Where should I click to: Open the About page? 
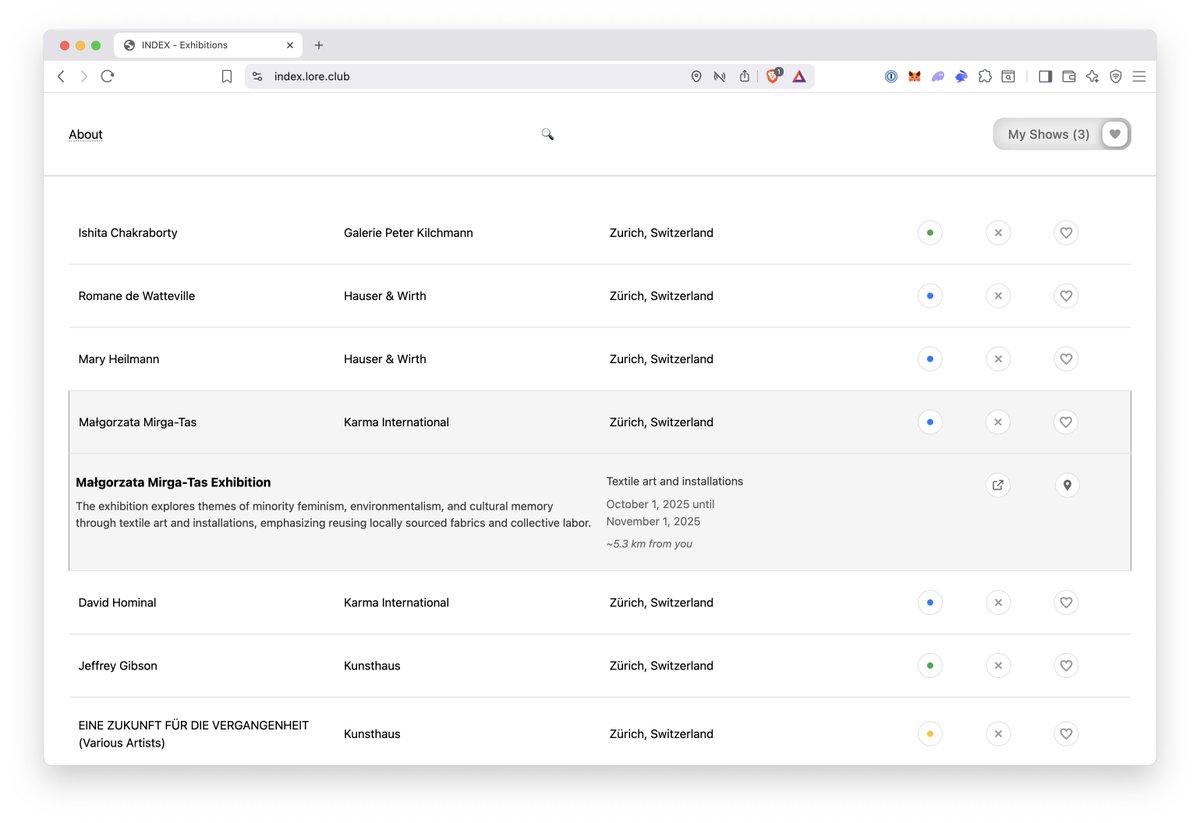pyautogui.click(x=85, y=133)
